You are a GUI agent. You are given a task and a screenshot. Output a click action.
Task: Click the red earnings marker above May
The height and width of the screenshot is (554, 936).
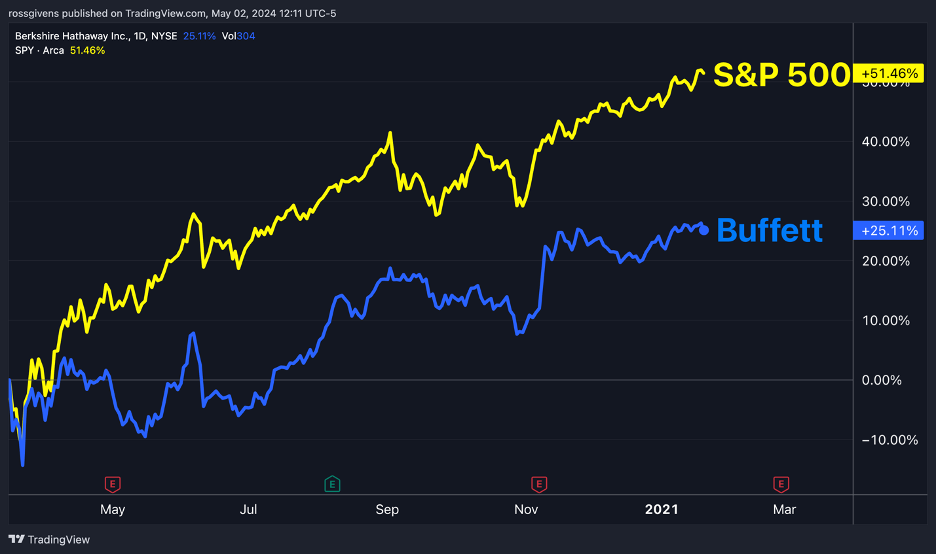click(x=113, y=484)
